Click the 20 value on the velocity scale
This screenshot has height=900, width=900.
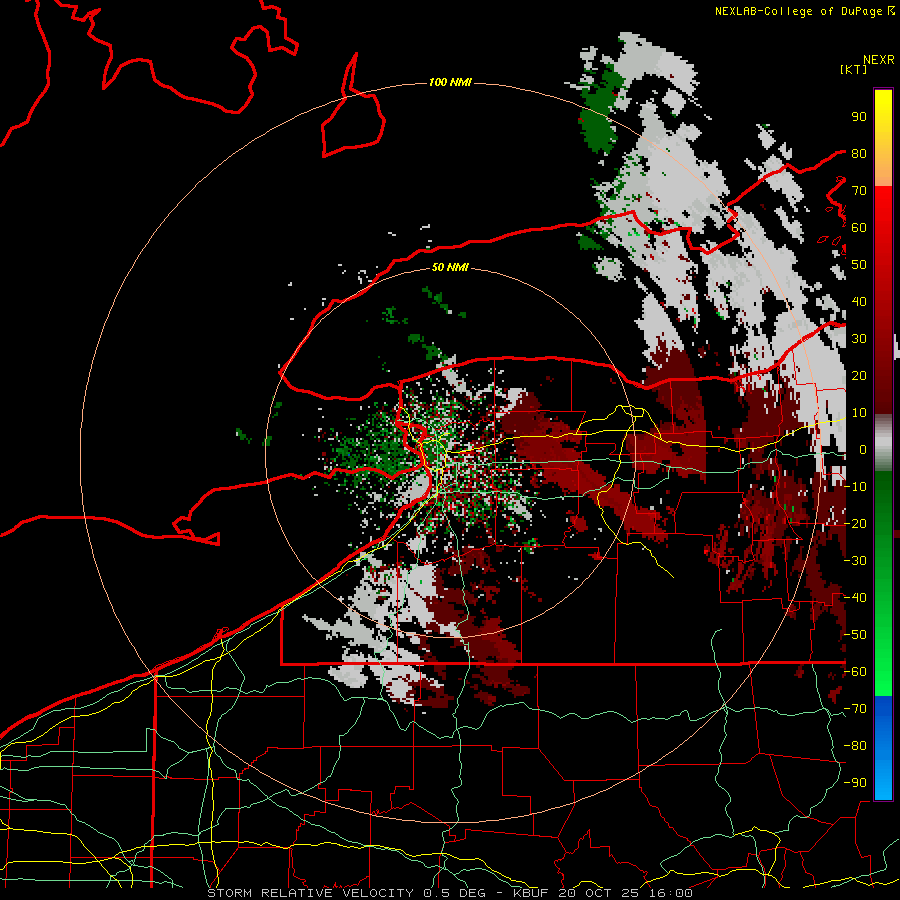click(x=859, y=375)
